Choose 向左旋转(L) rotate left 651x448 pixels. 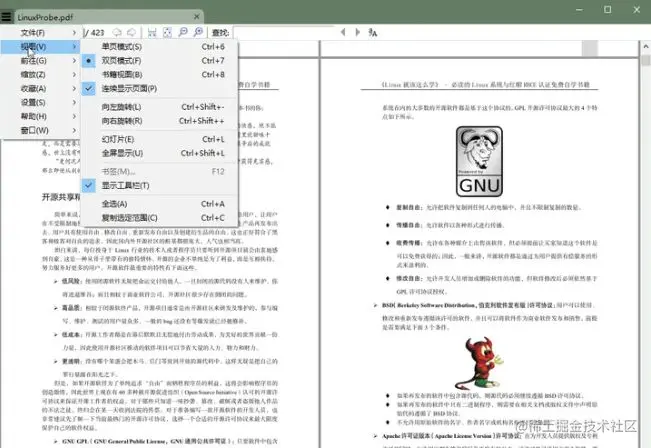(160, 107)
